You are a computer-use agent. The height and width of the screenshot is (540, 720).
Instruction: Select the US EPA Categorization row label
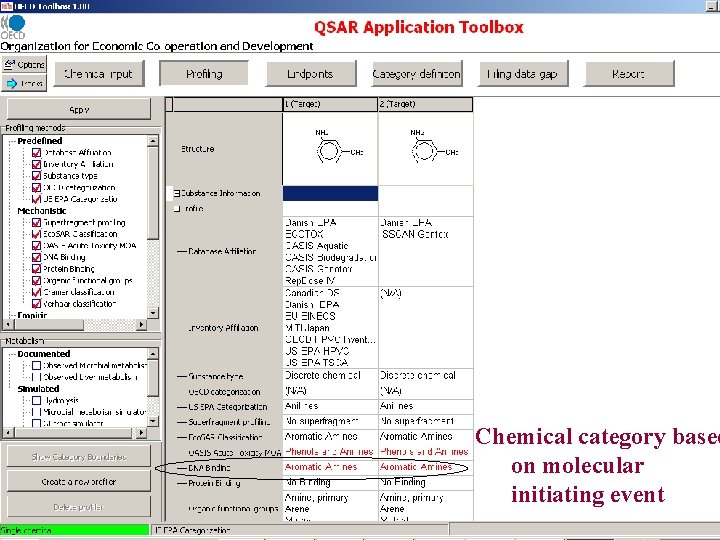[x=228, y=407]
